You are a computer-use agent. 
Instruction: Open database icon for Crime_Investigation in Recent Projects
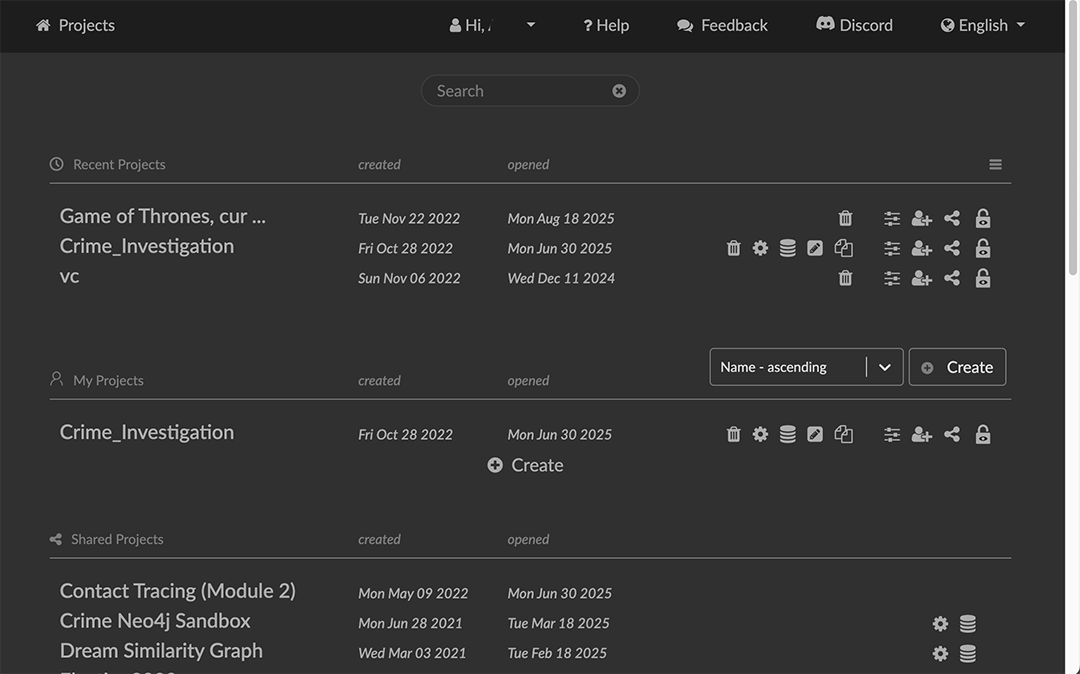click(x=788, y=248)
